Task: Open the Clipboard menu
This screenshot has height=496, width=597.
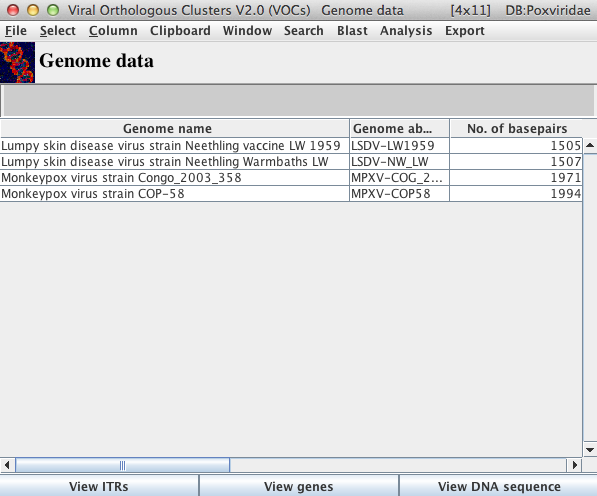Action: (180, 30)
